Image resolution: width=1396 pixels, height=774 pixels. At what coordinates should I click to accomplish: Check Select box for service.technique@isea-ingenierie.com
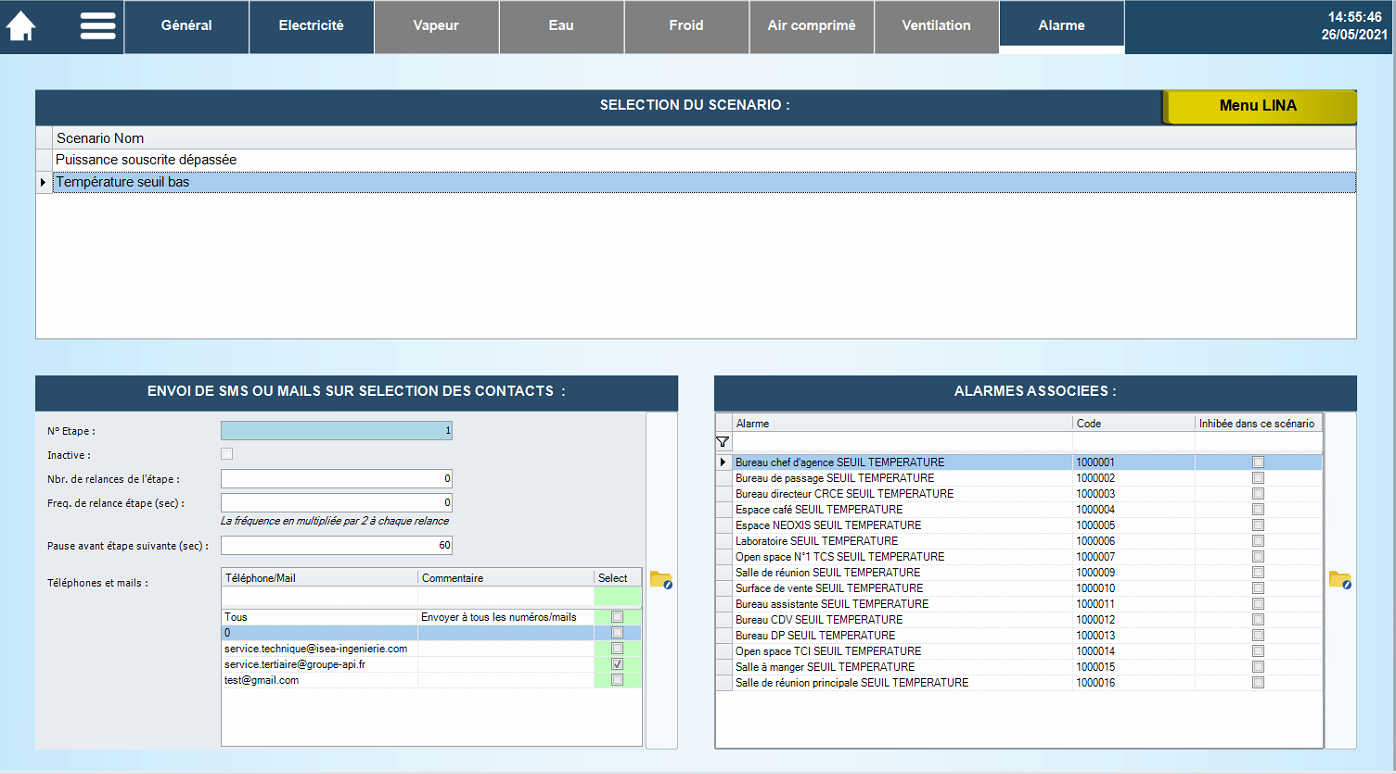click(617, 649)
